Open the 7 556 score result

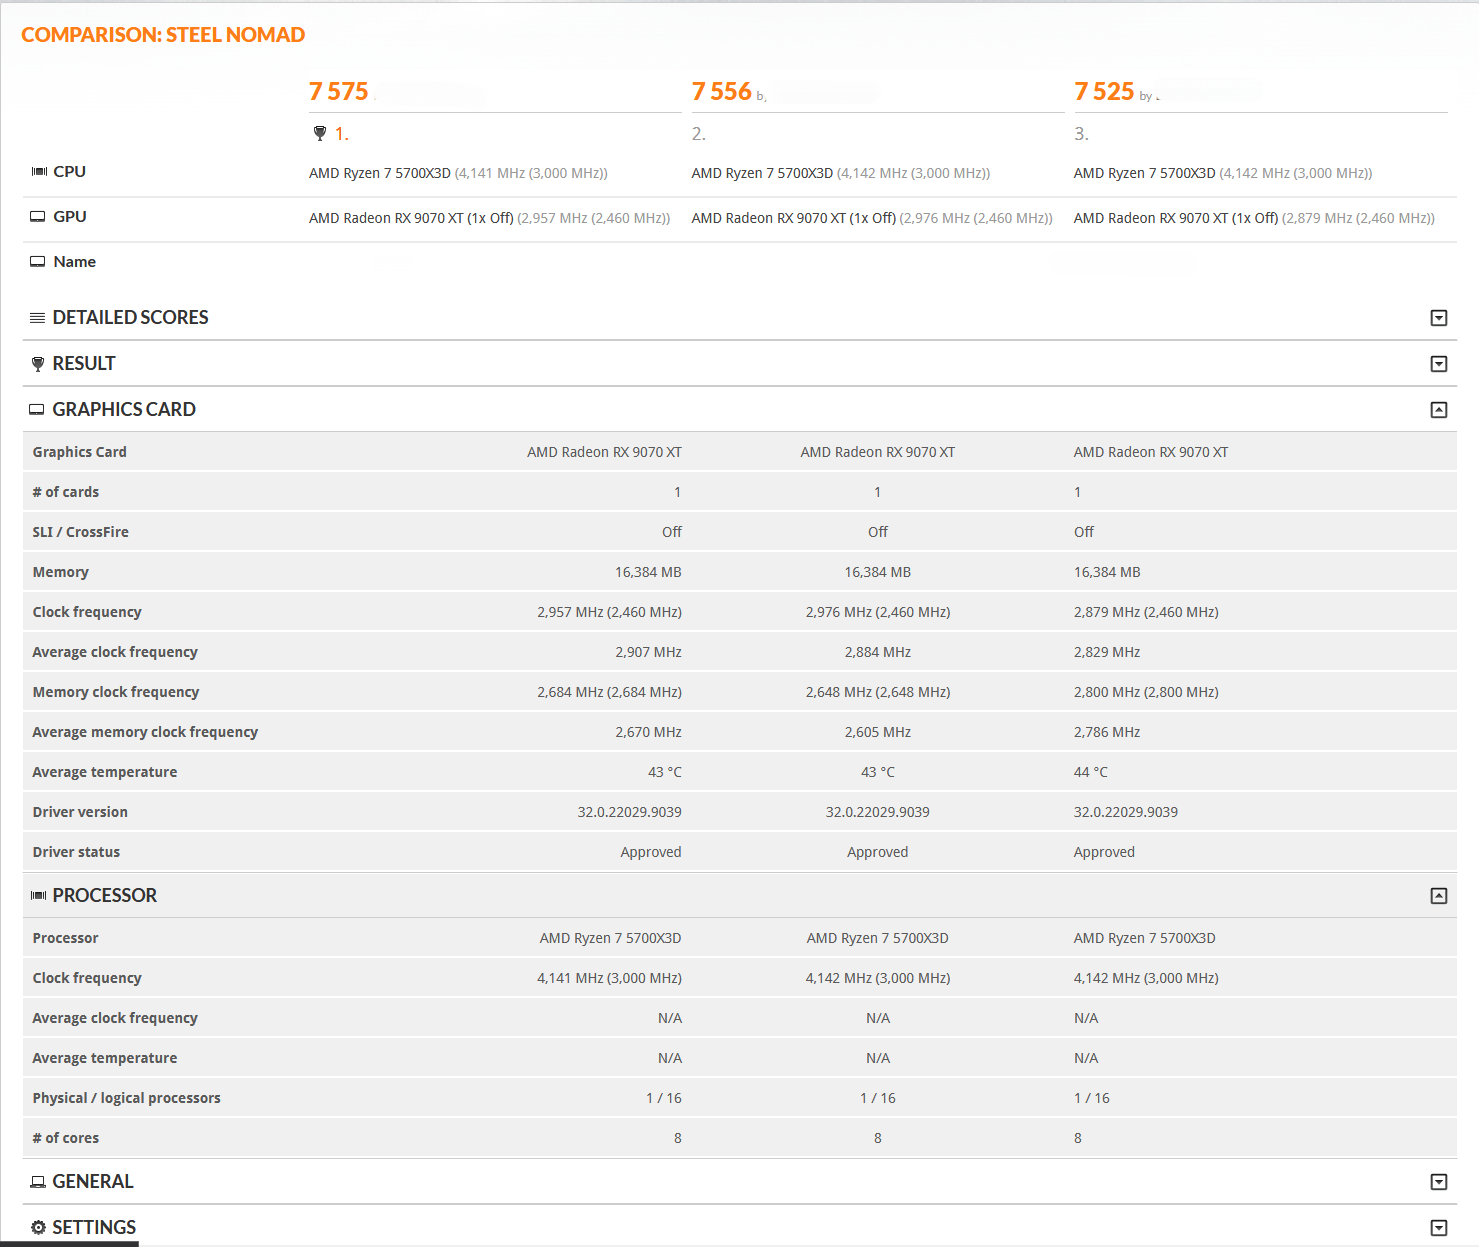[x=721, y=92]
